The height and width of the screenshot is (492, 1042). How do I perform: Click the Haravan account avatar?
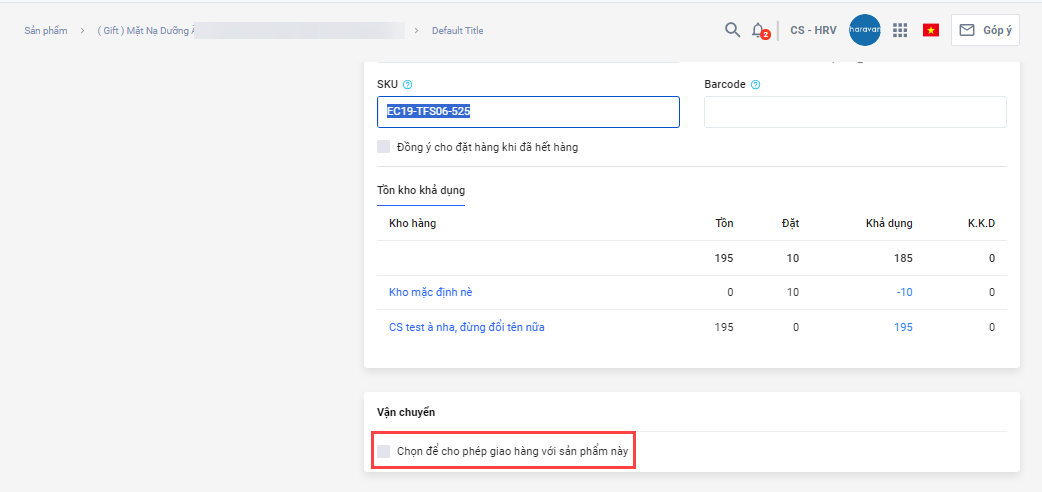(x=864, y=30)
